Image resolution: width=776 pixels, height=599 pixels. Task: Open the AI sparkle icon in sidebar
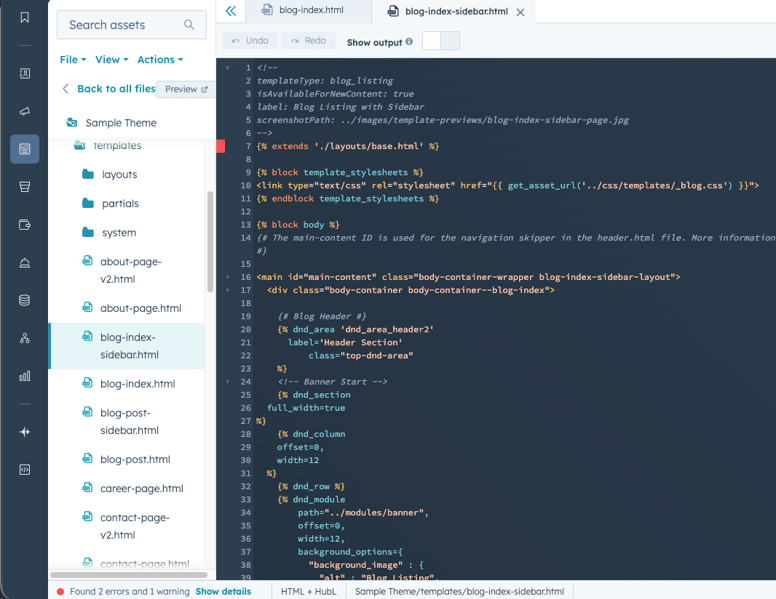[24, 432]
